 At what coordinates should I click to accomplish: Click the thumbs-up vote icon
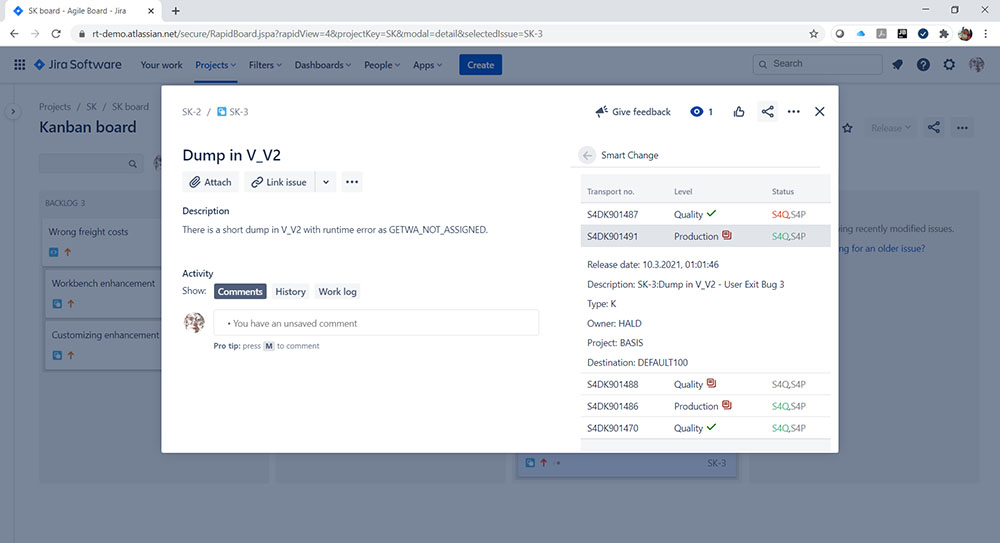point(739,112)
